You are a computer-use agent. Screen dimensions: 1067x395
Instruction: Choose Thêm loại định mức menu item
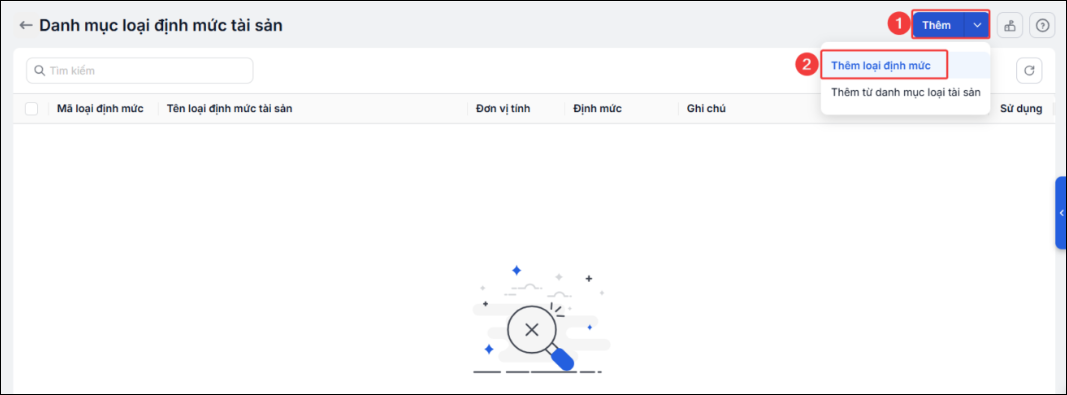click(881, 65)
